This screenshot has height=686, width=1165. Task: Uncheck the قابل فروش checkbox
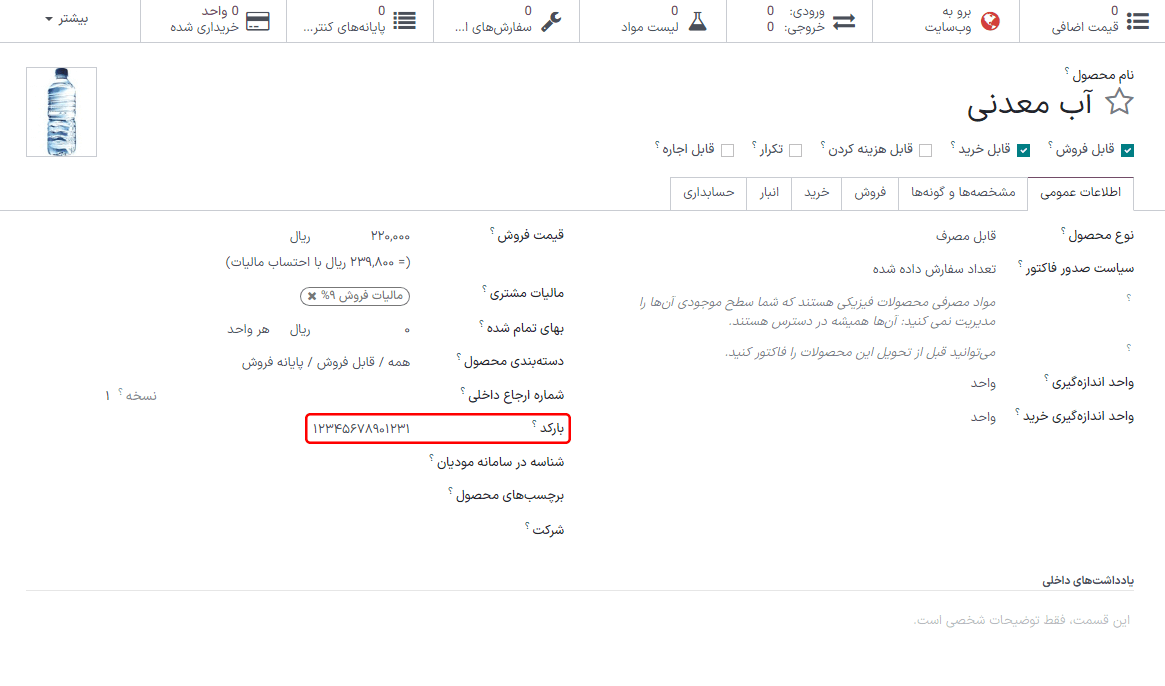[x=1128, y=150]
